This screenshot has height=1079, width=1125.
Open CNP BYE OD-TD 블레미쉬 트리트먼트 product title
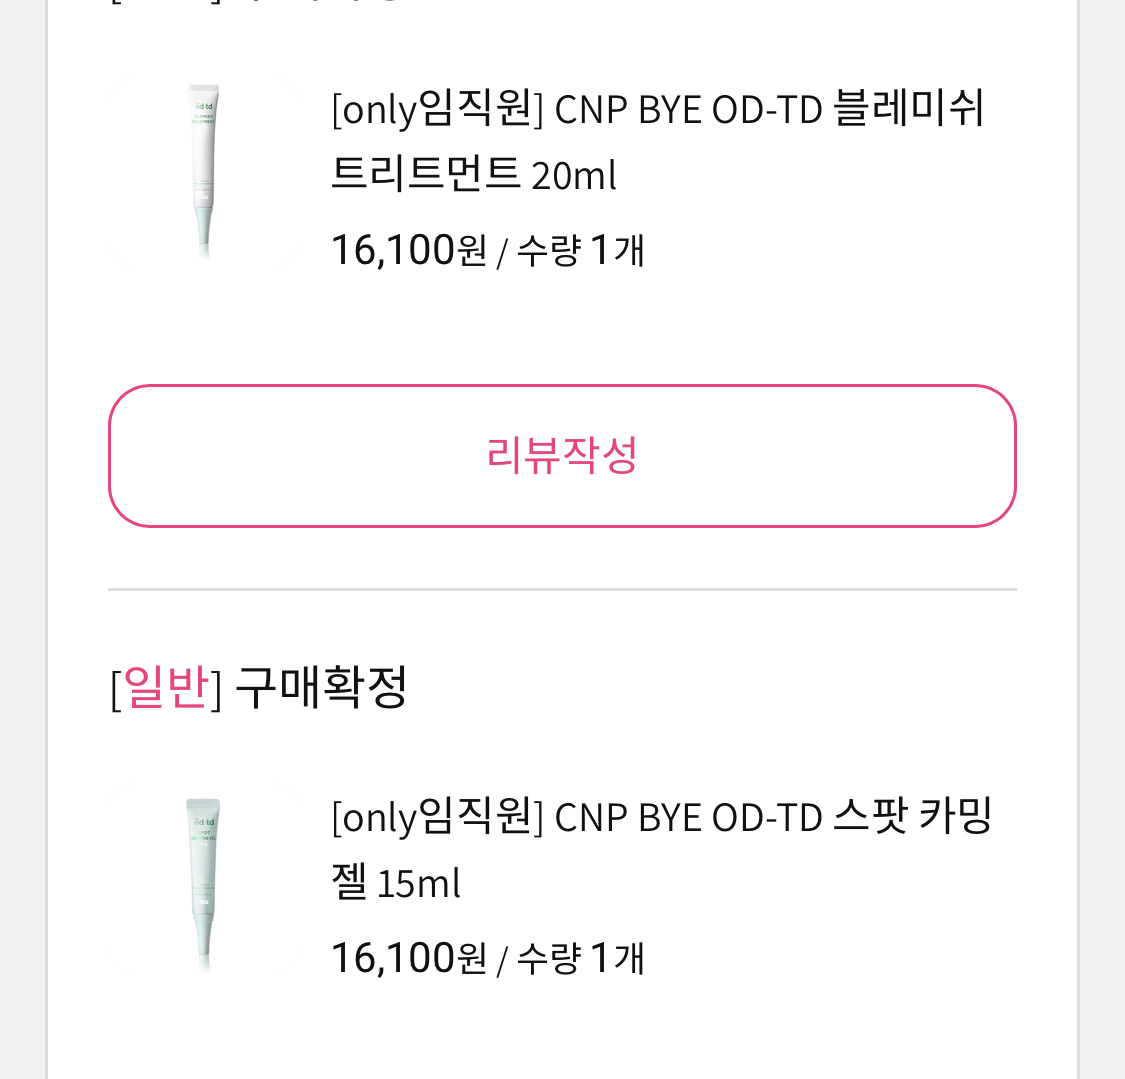click(x=657, y=141)
